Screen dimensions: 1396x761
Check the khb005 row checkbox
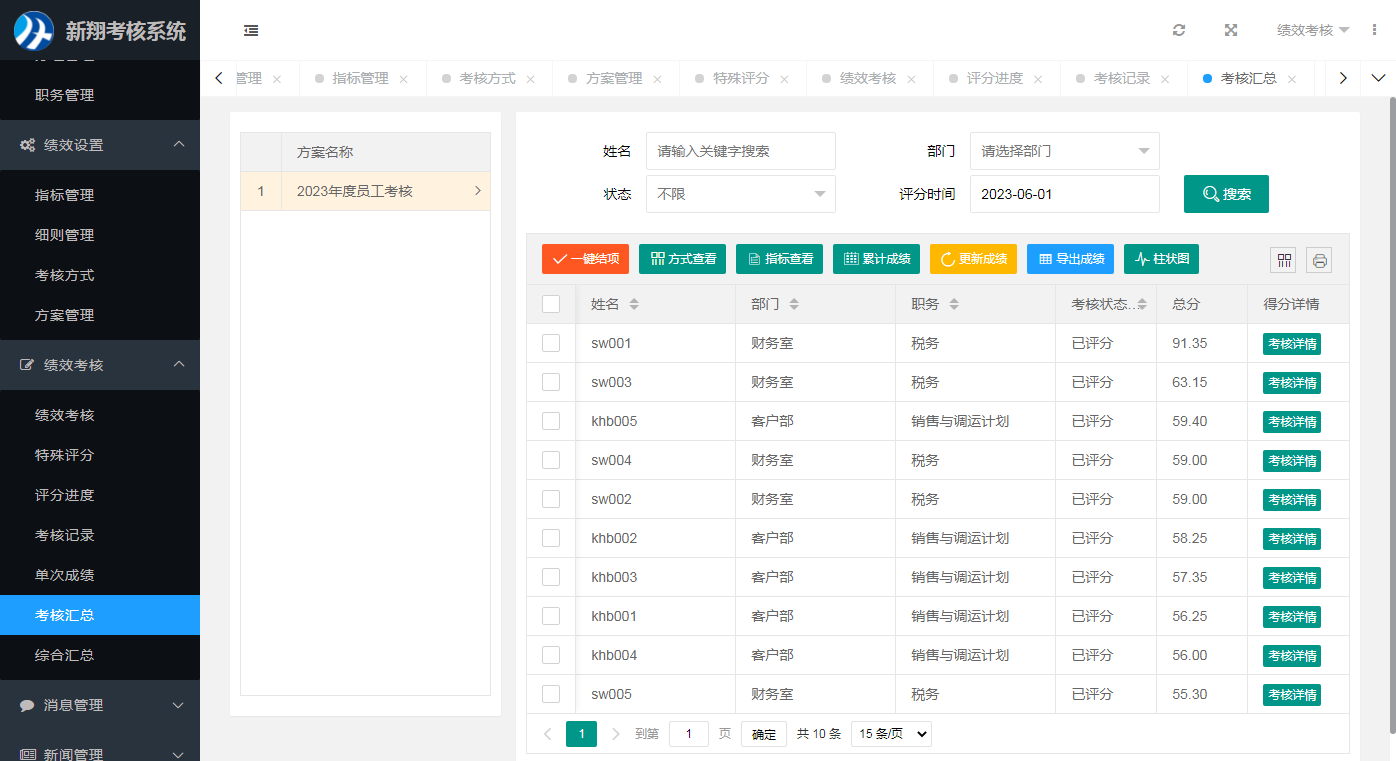551,421
